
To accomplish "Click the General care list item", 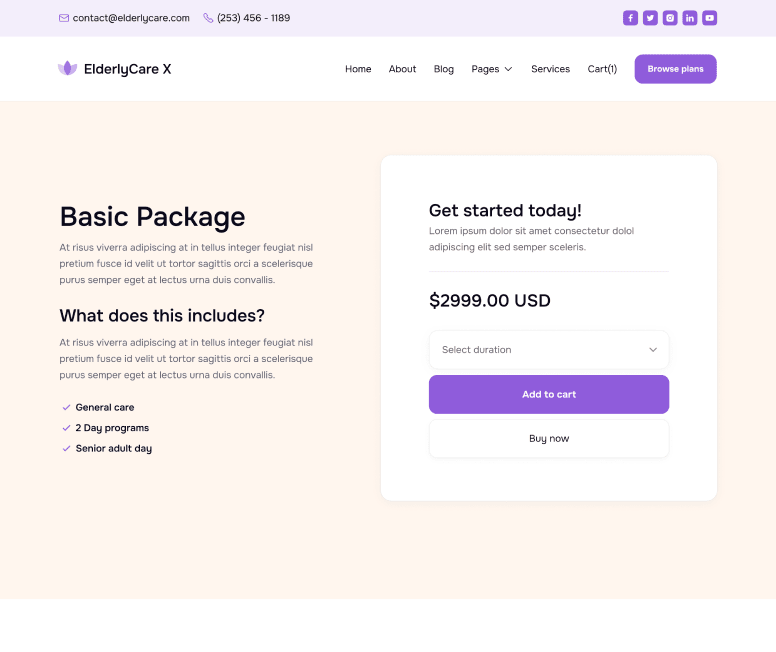I will pyautogui.click(x=104, y=407).
